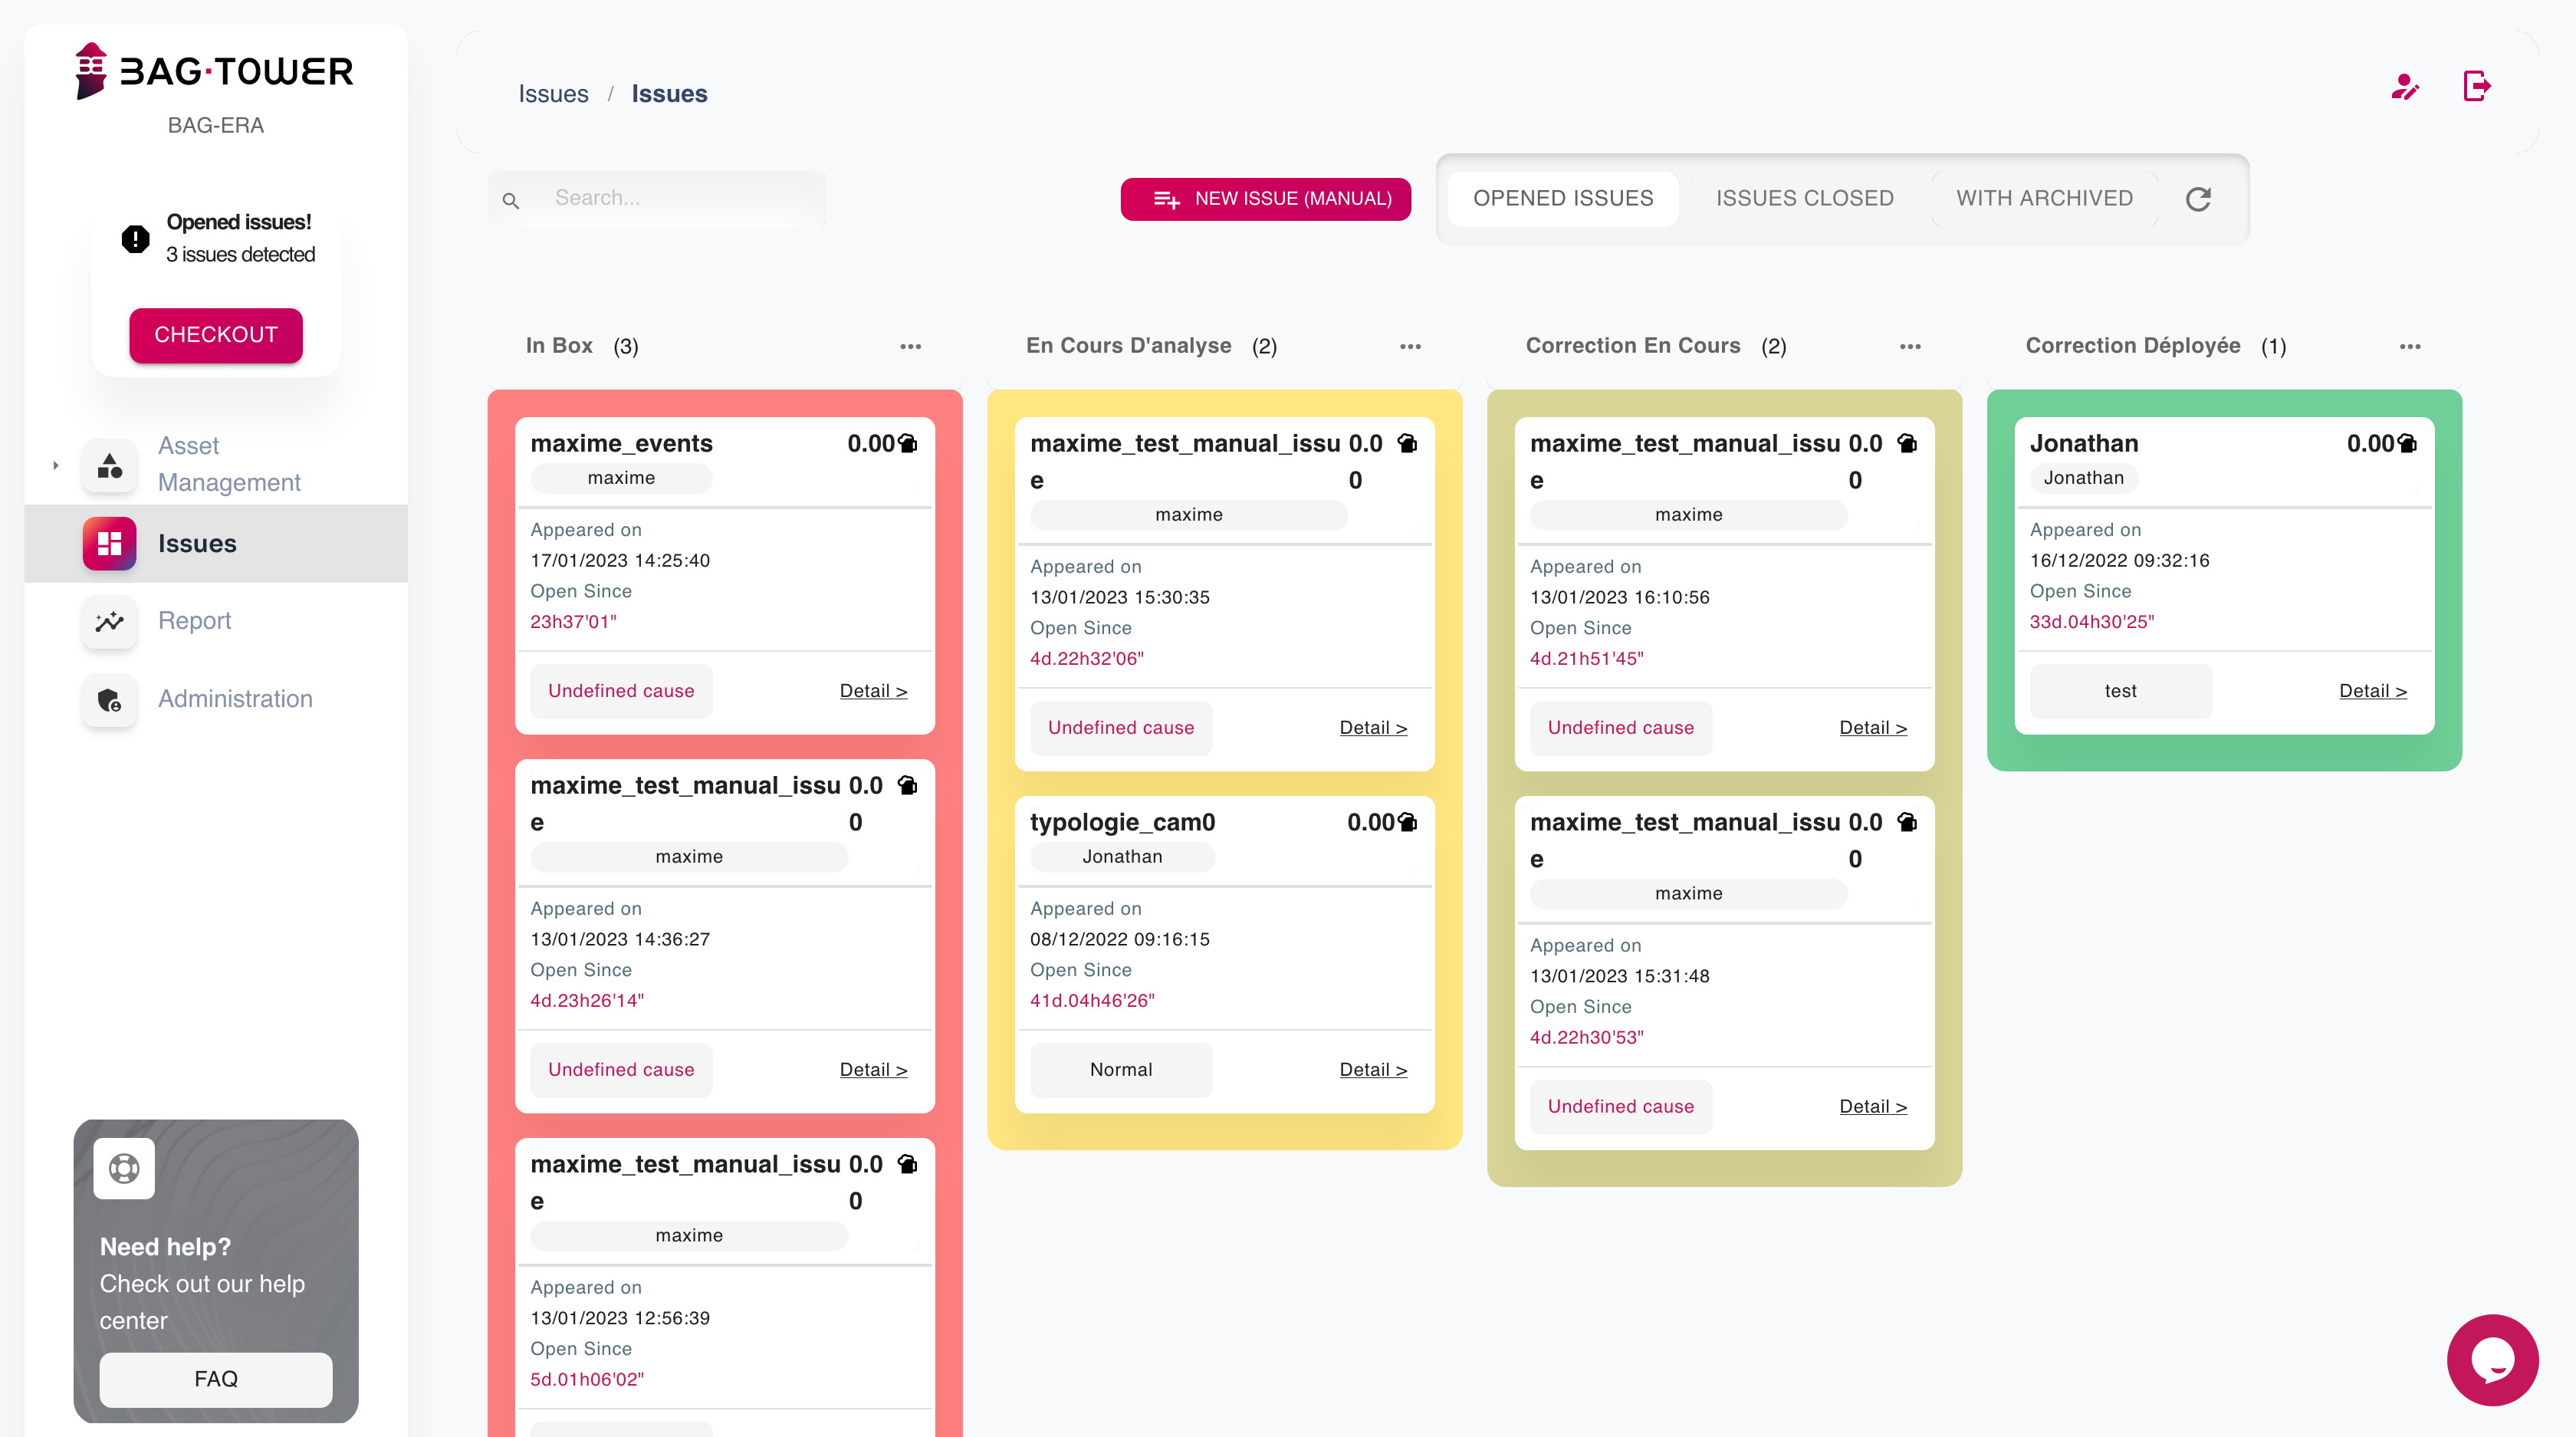The height and width of the screenshot is (1437, 2576).
Task: Open the Correction Déployée column options menu
Action: pos(2410,346)
